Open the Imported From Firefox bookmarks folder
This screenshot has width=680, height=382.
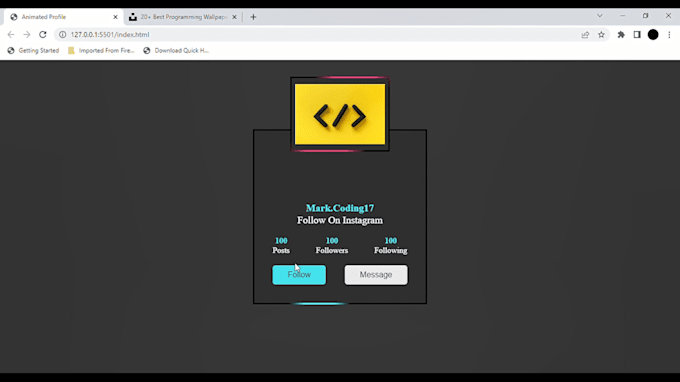[x=101, y=51]
